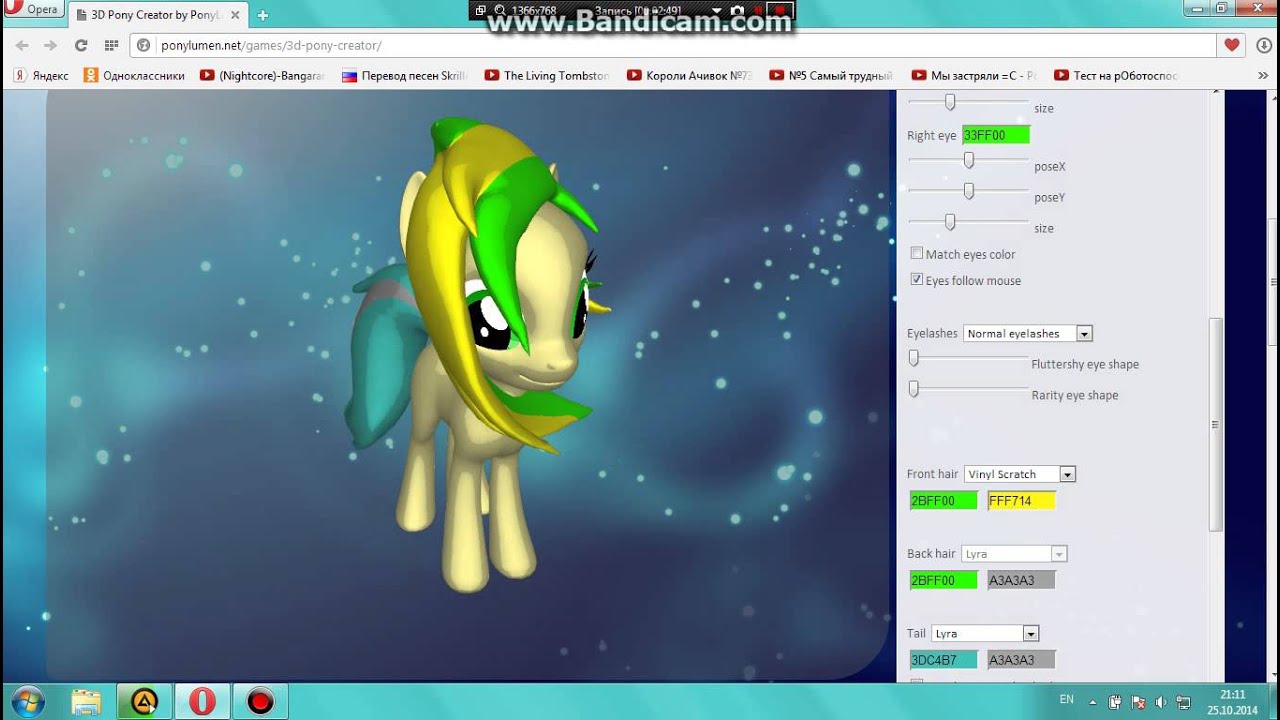Pause the Bandicam recording
The image size is (1280, 720).
[x=759, y=10]
